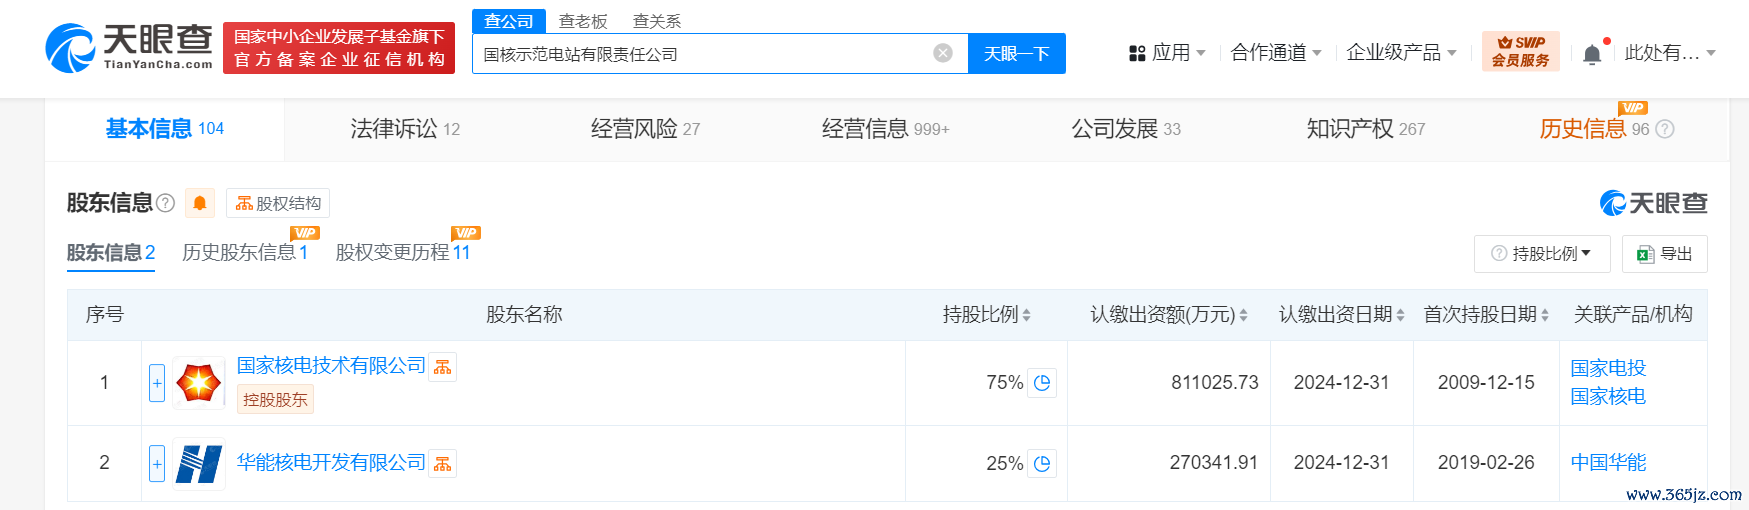The width and height of the screenshot is (1749, 510).
Task: Show pie chart for 75% shareholding
Action: tap(1042, 383)
